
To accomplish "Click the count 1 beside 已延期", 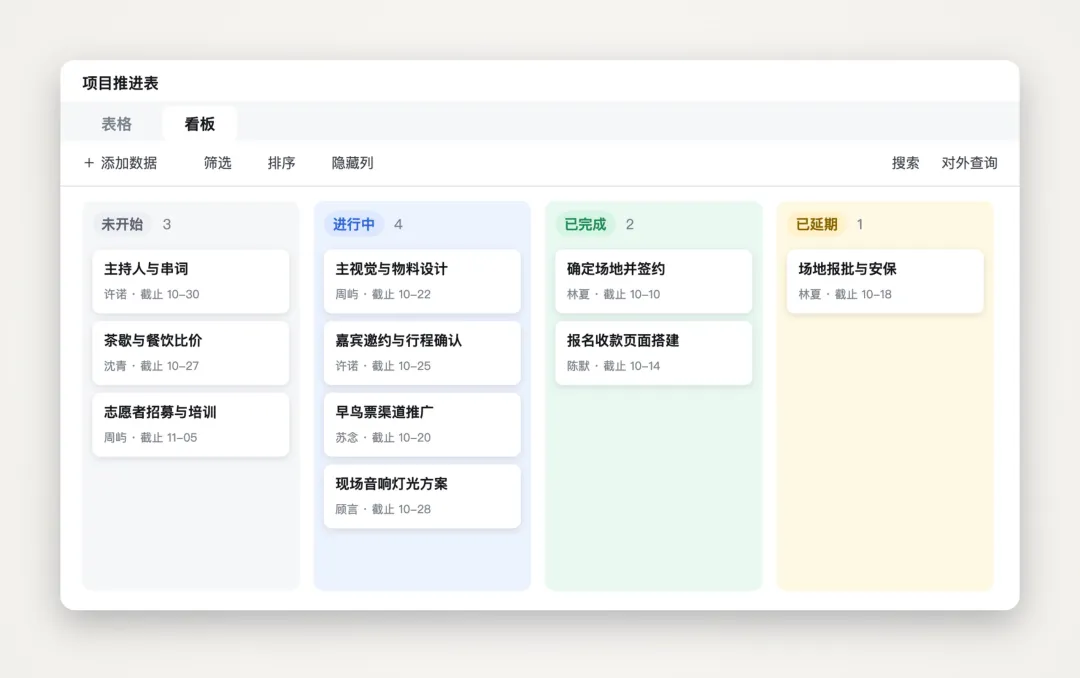I will (x=860, y=225).
